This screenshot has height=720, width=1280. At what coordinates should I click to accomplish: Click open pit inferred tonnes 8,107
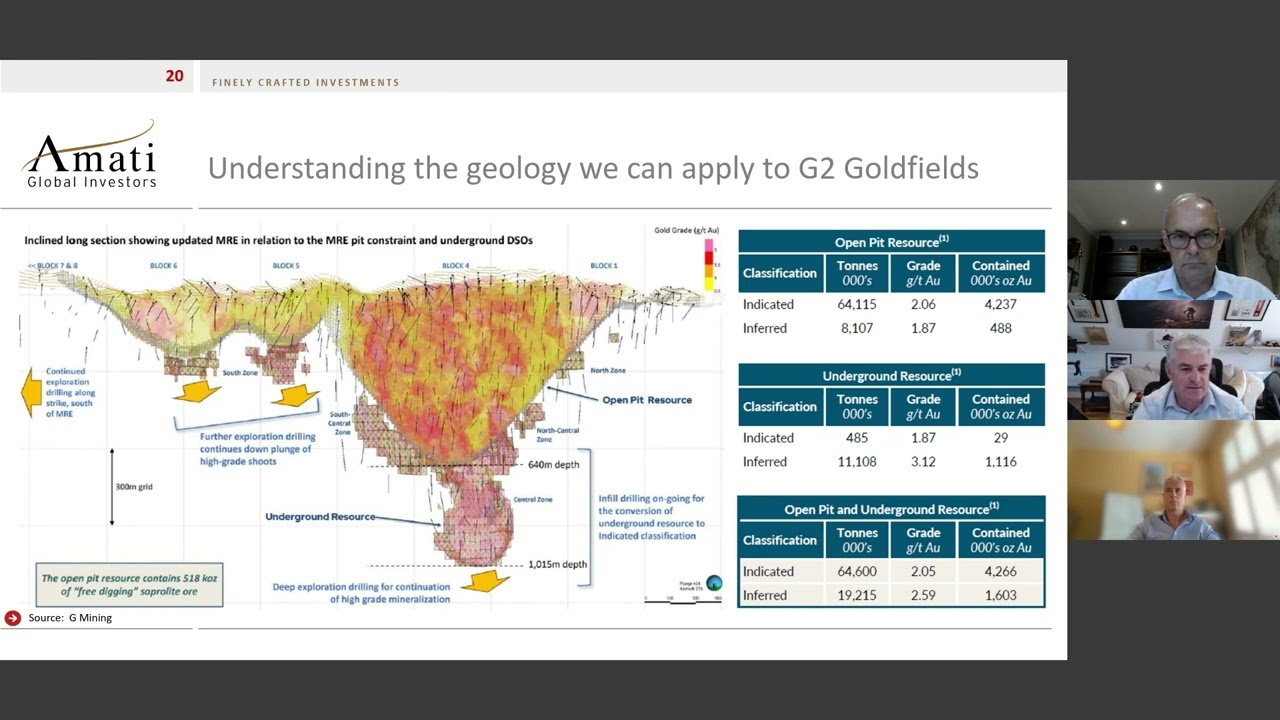point(857,328)
